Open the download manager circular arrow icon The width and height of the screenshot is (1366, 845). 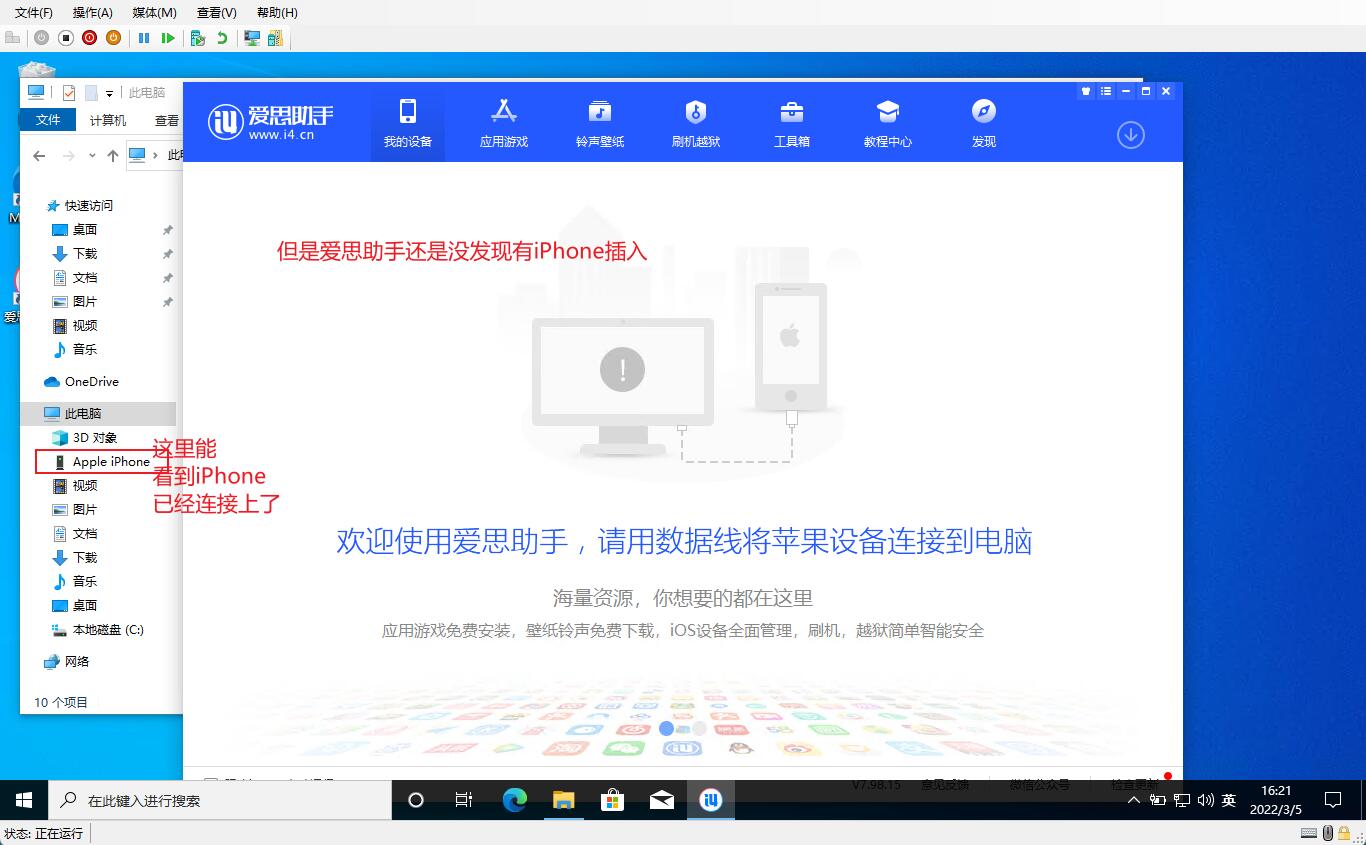click(x=1130, y=135)
